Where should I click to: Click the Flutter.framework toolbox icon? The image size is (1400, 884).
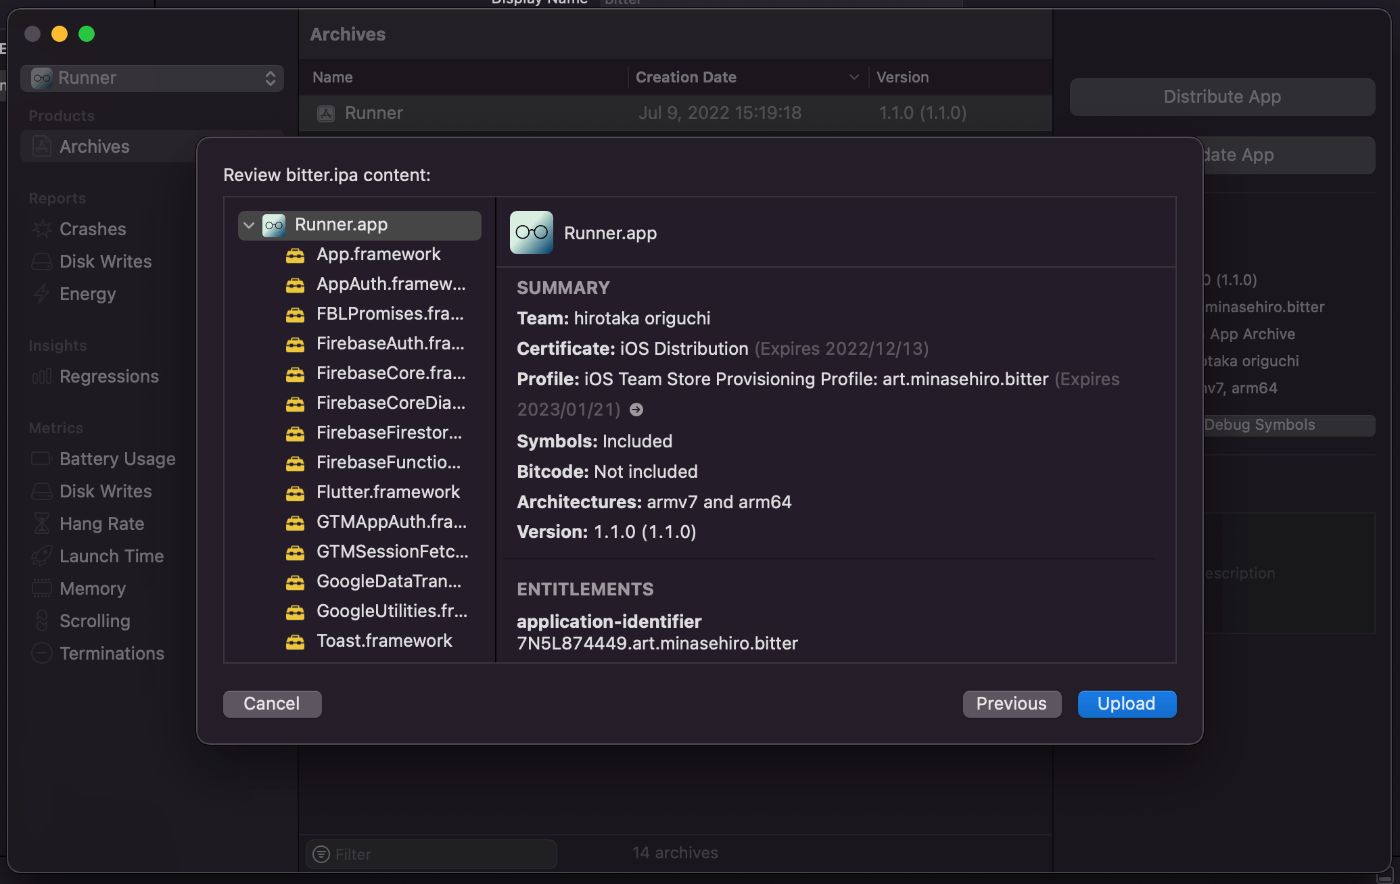(295, 493)
